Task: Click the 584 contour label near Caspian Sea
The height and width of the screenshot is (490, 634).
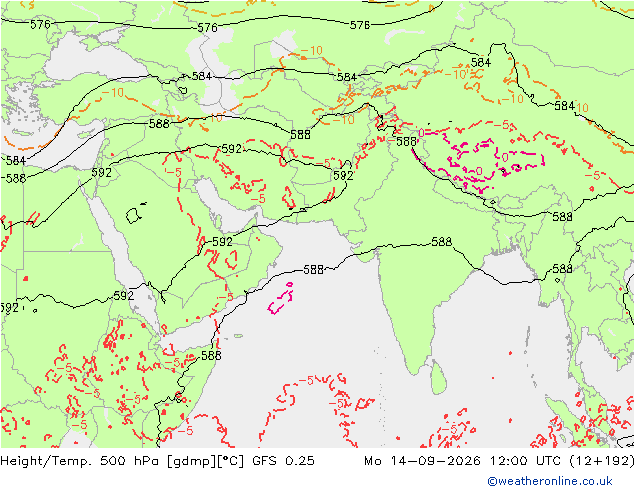Action: coord(202,76)
